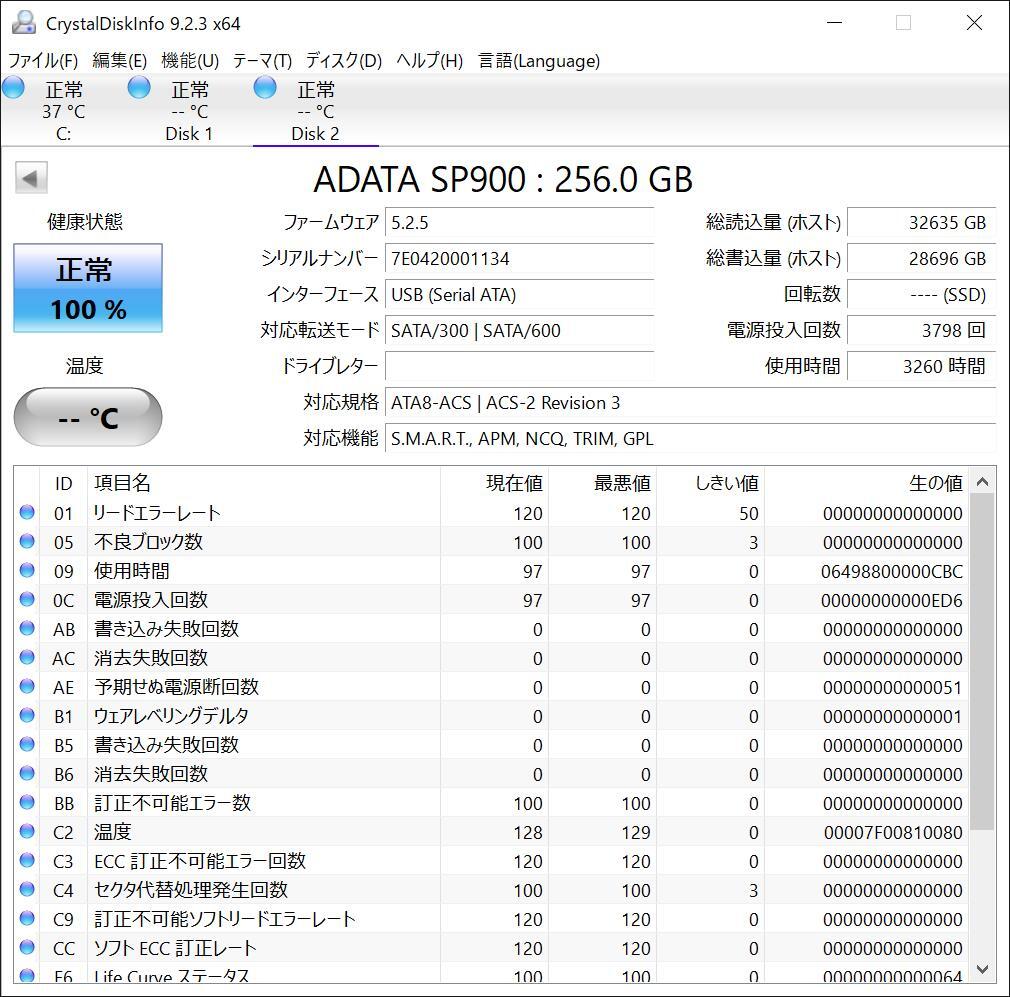Screen dimensions: 1010x997
Task: Click the scrollbar down arrow on SMART list
Action: click(x=982, y=968)
